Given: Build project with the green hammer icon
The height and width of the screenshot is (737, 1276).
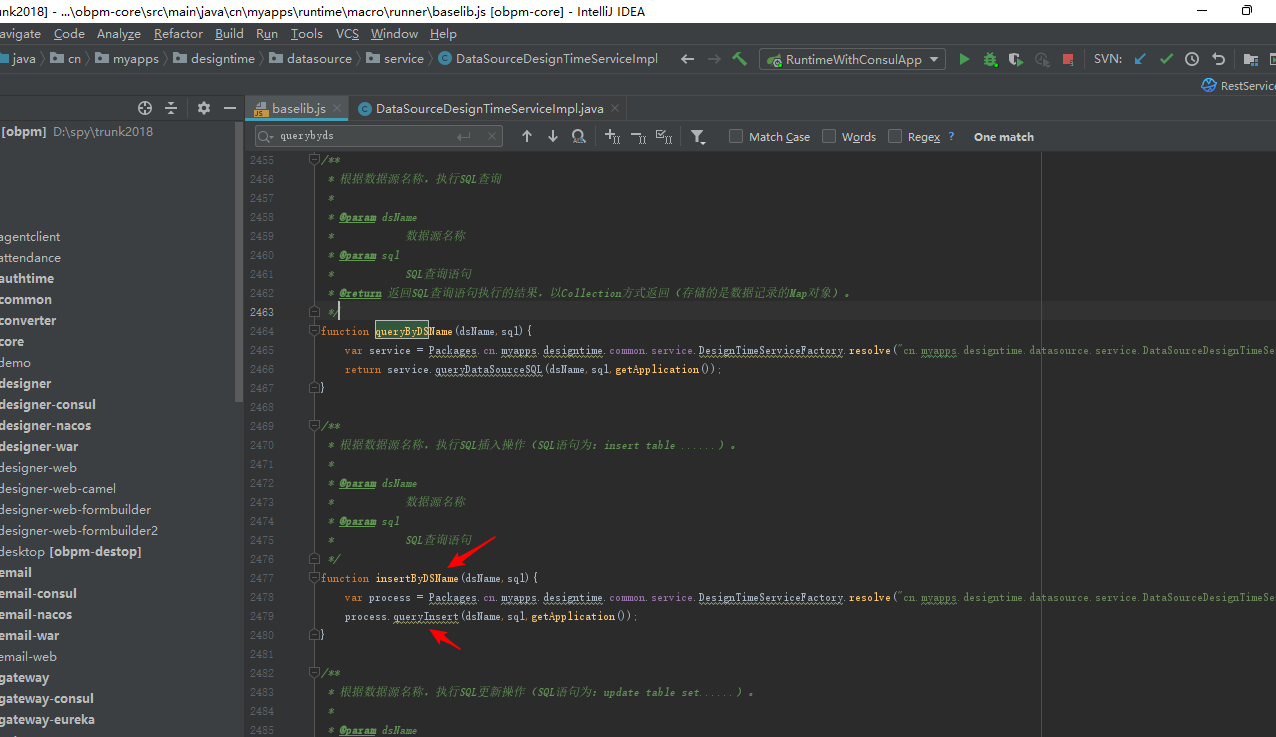Looking at the screenshot, I should (740, 59).
